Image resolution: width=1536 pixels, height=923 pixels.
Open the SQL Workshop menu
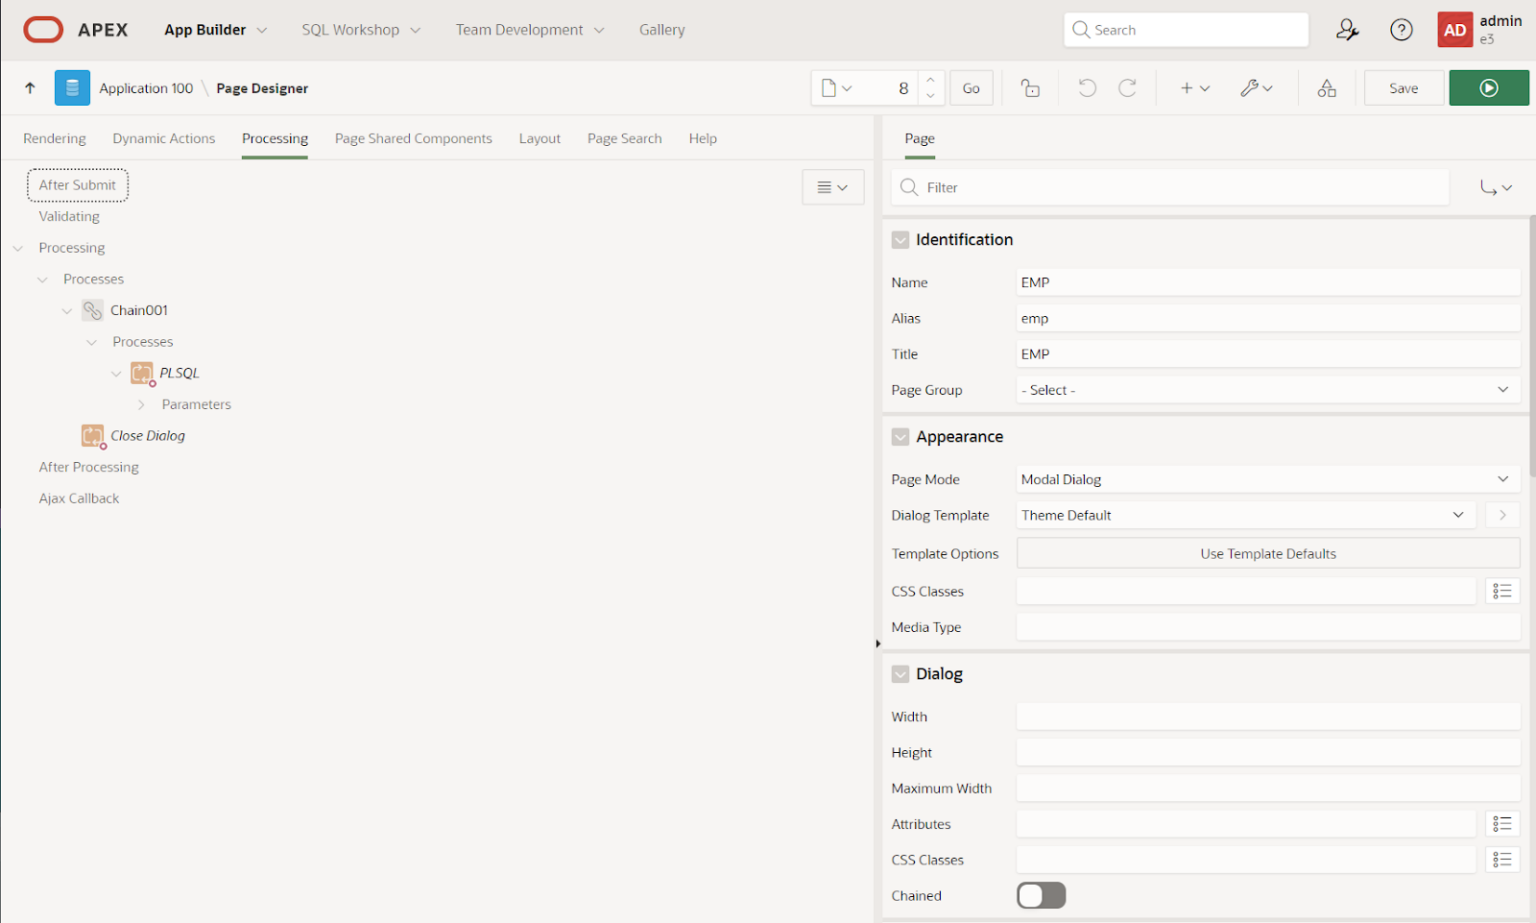pyautogui.click(x=351, y=29)
